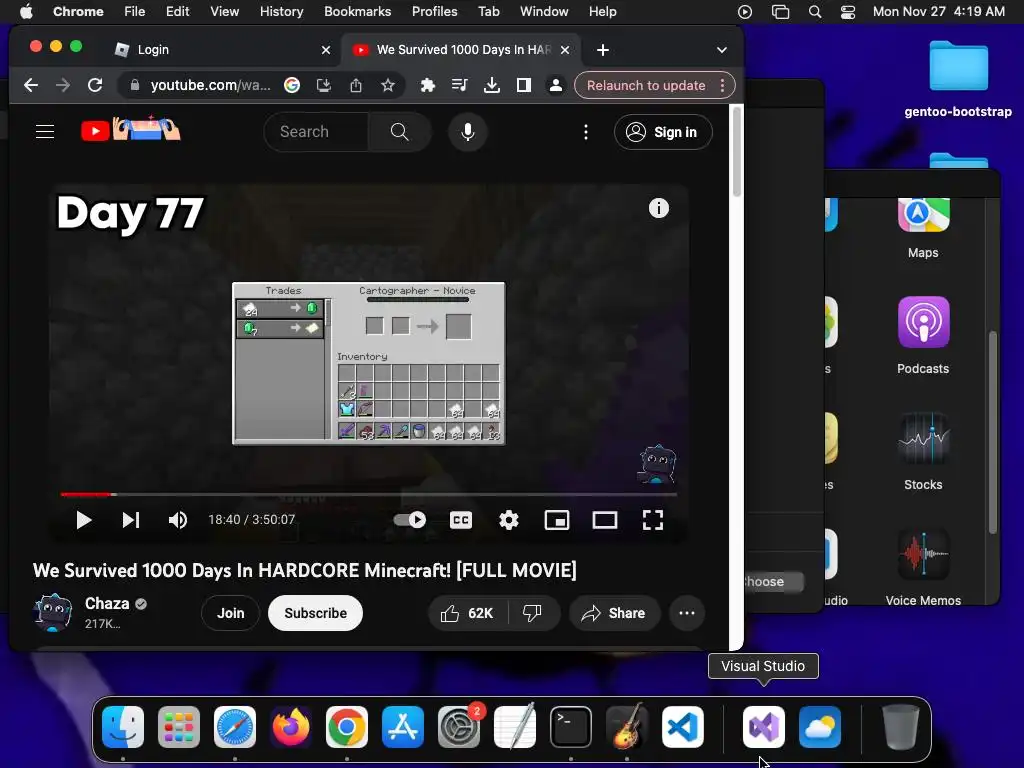Expand the tab search chevron
The height and width of the screenshot is (768, 1024).
[722, 50]
